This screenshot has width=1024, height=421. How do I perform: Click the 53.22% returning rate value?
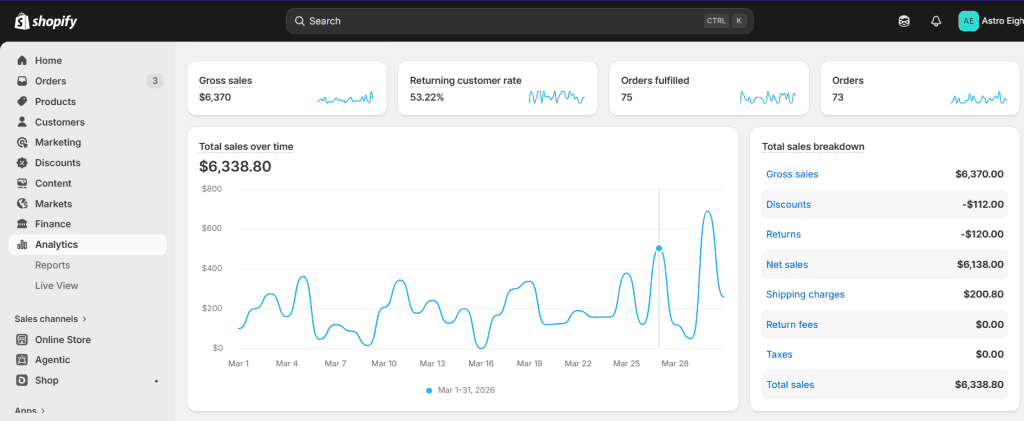click(427, 97)
